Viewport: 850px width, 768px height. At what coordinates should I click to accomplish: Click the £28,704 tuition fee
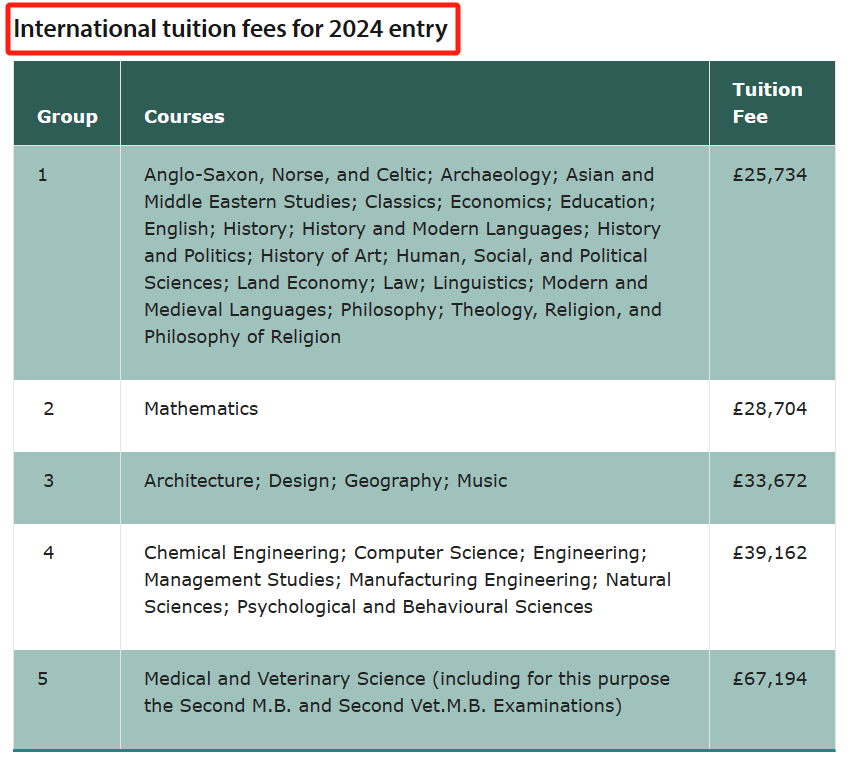769,409
